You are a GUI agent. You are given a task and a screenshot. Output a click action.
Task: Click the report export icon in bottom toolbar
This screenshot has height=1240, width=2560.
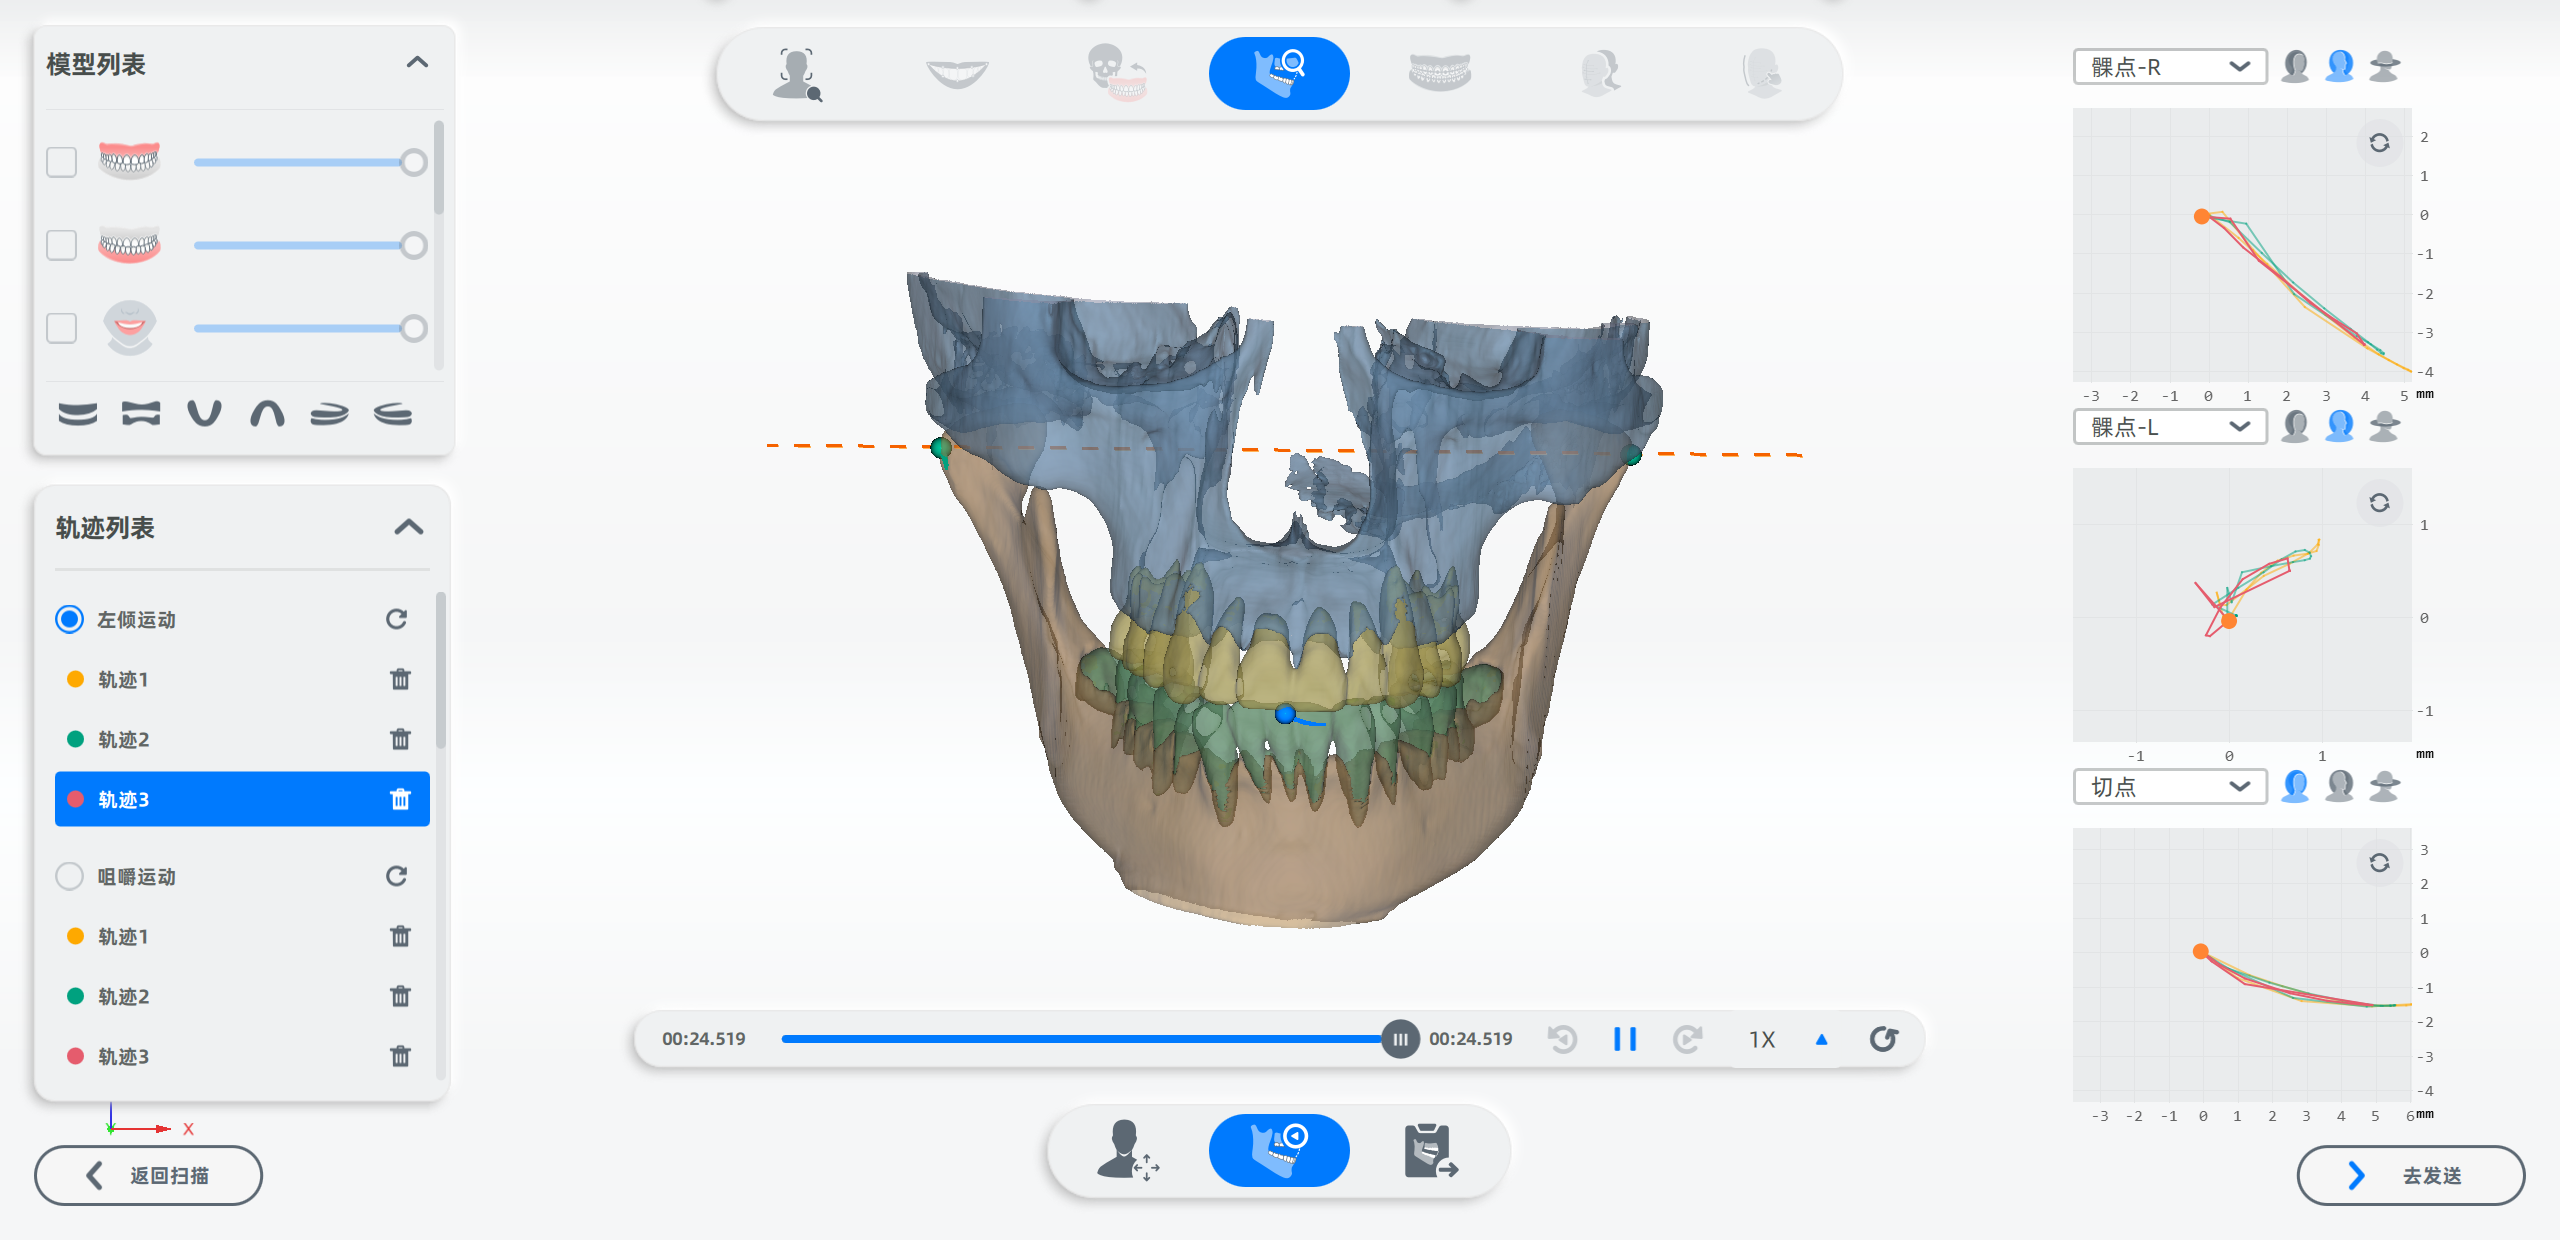1430,1150
